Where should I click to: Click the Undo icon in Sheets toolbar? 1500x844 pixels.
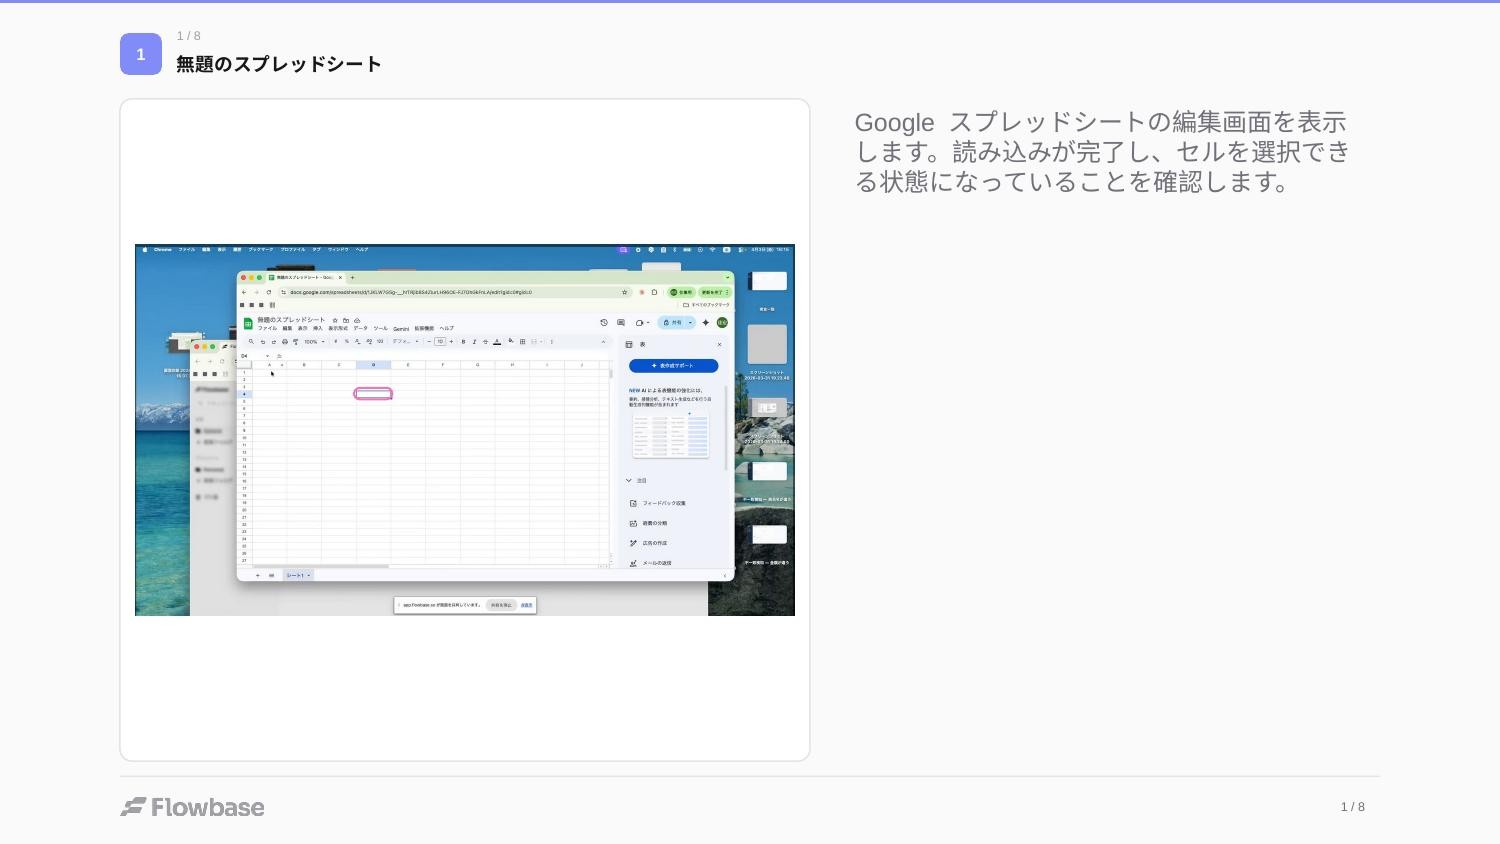click(x=263, y=342)
